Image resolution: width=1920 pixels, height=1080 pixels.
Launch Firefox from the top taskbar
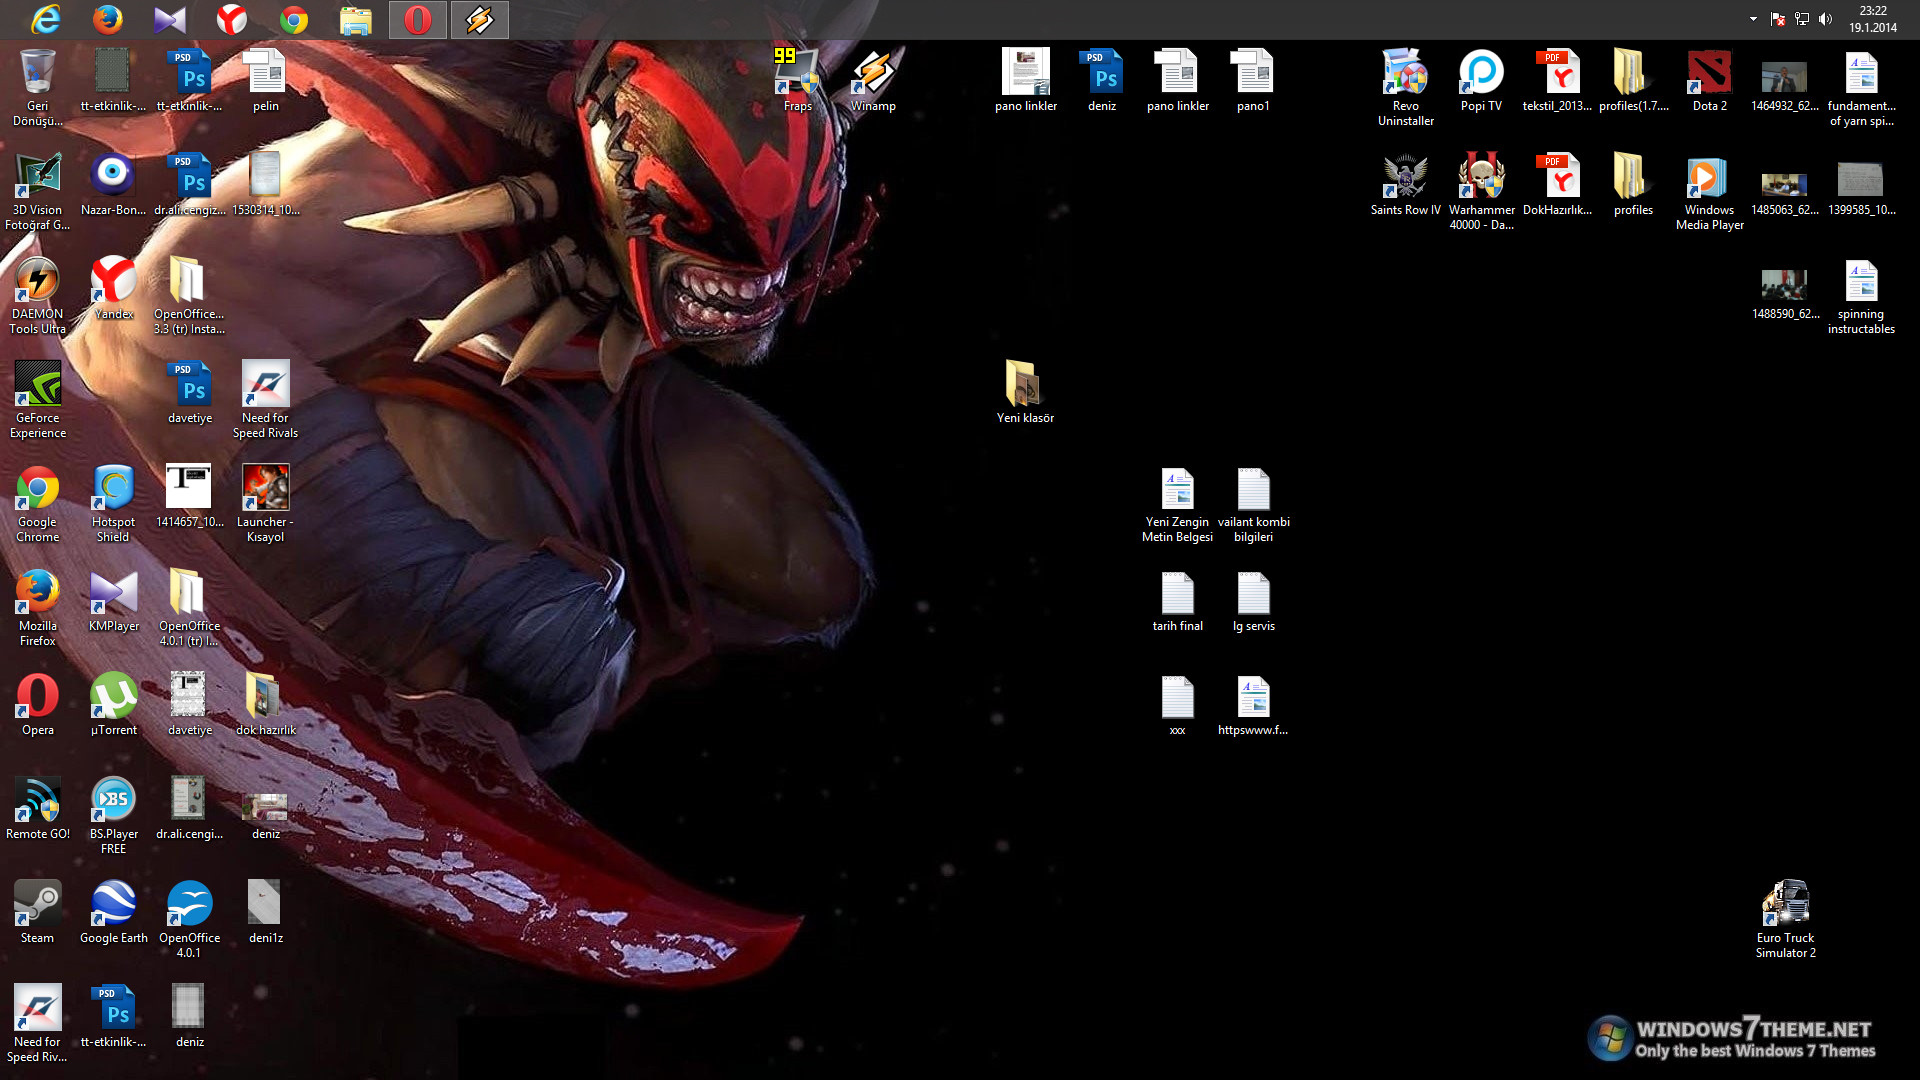[x=108, y=19]
